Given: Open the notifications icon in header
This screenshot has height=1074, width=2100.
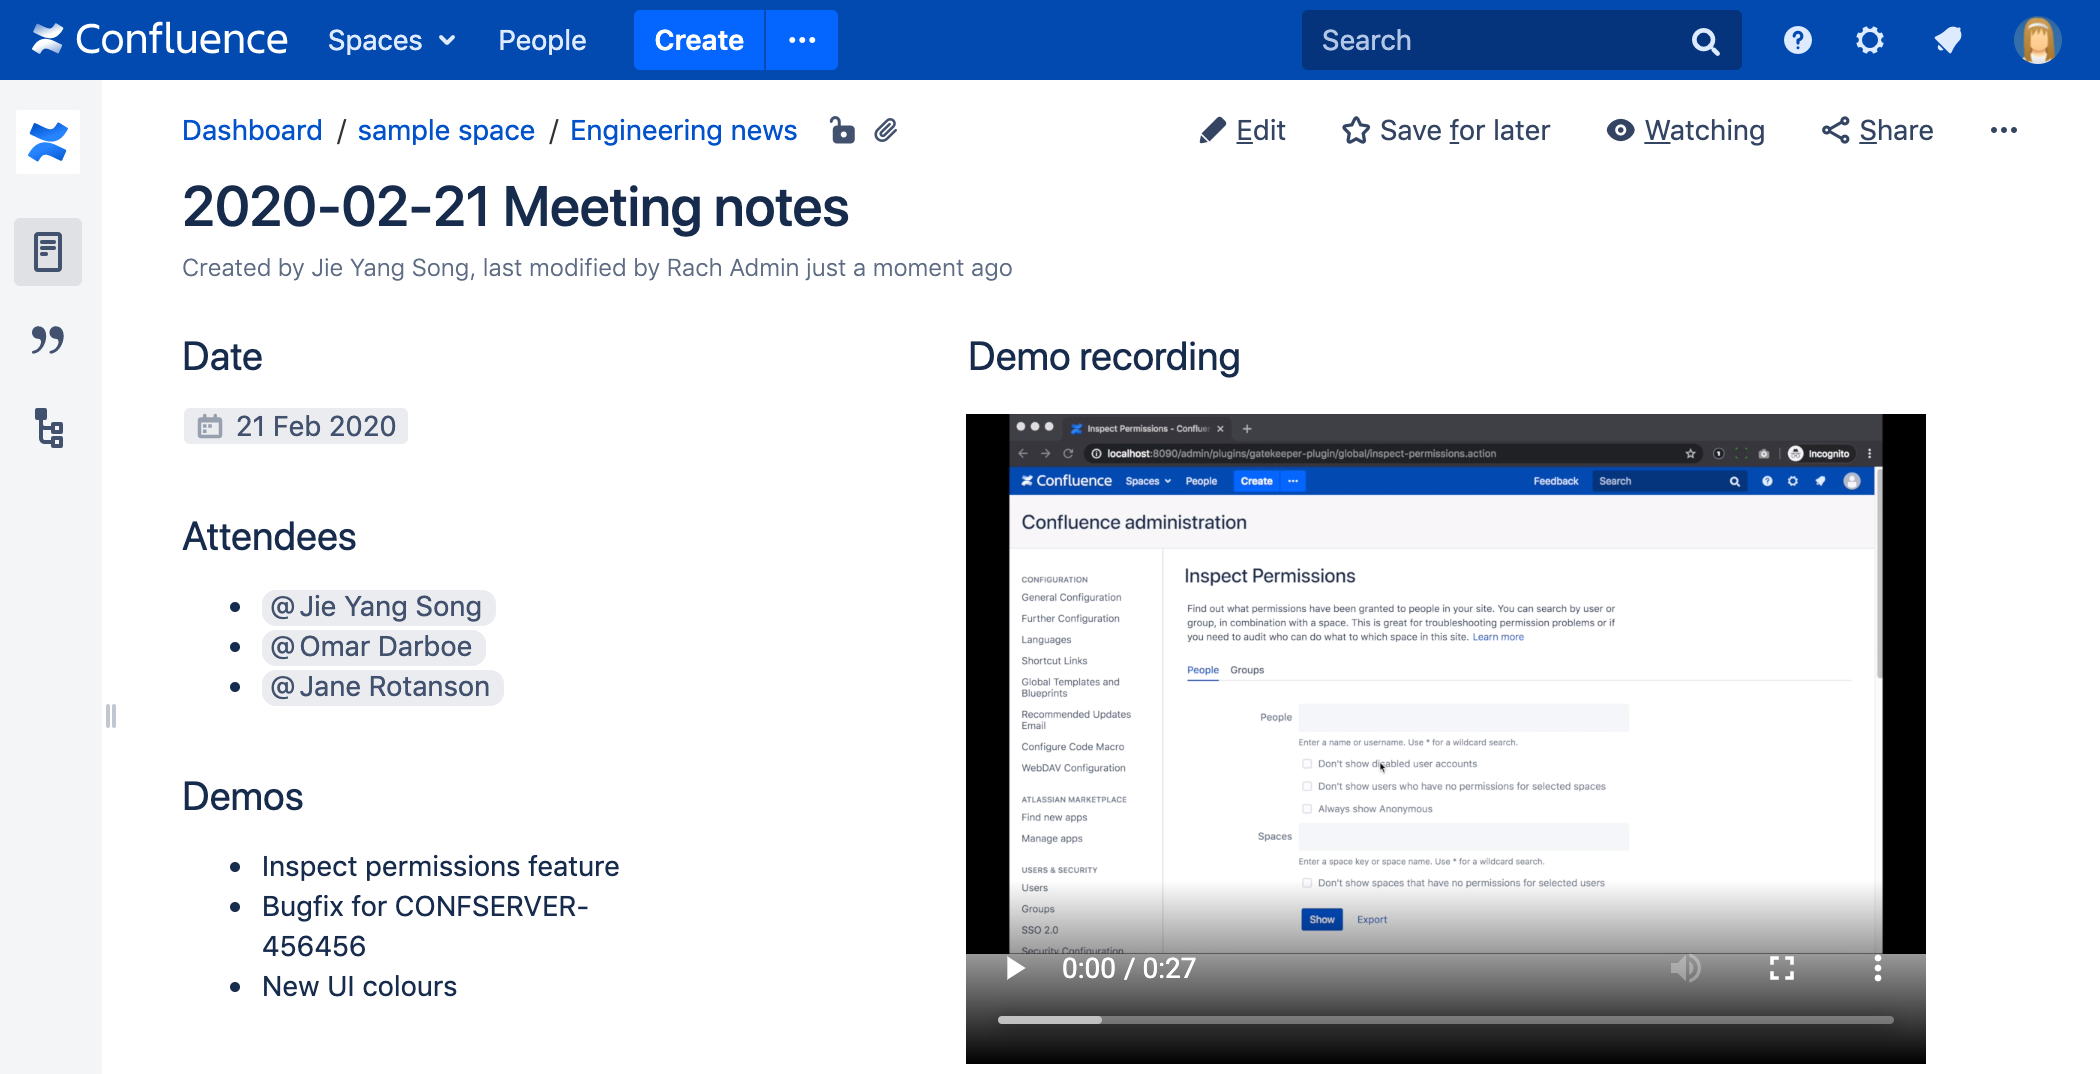Looking at the screenshot, I should coord(1947,40).
